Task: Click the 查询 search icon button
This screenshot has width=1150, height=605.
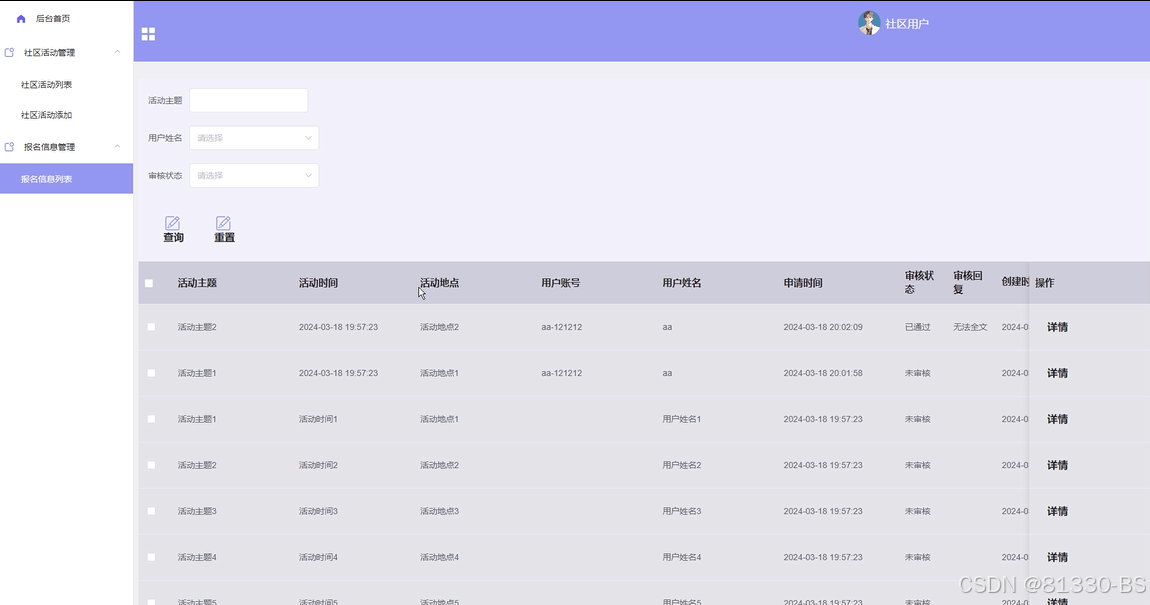Action: tap(173, 230)
